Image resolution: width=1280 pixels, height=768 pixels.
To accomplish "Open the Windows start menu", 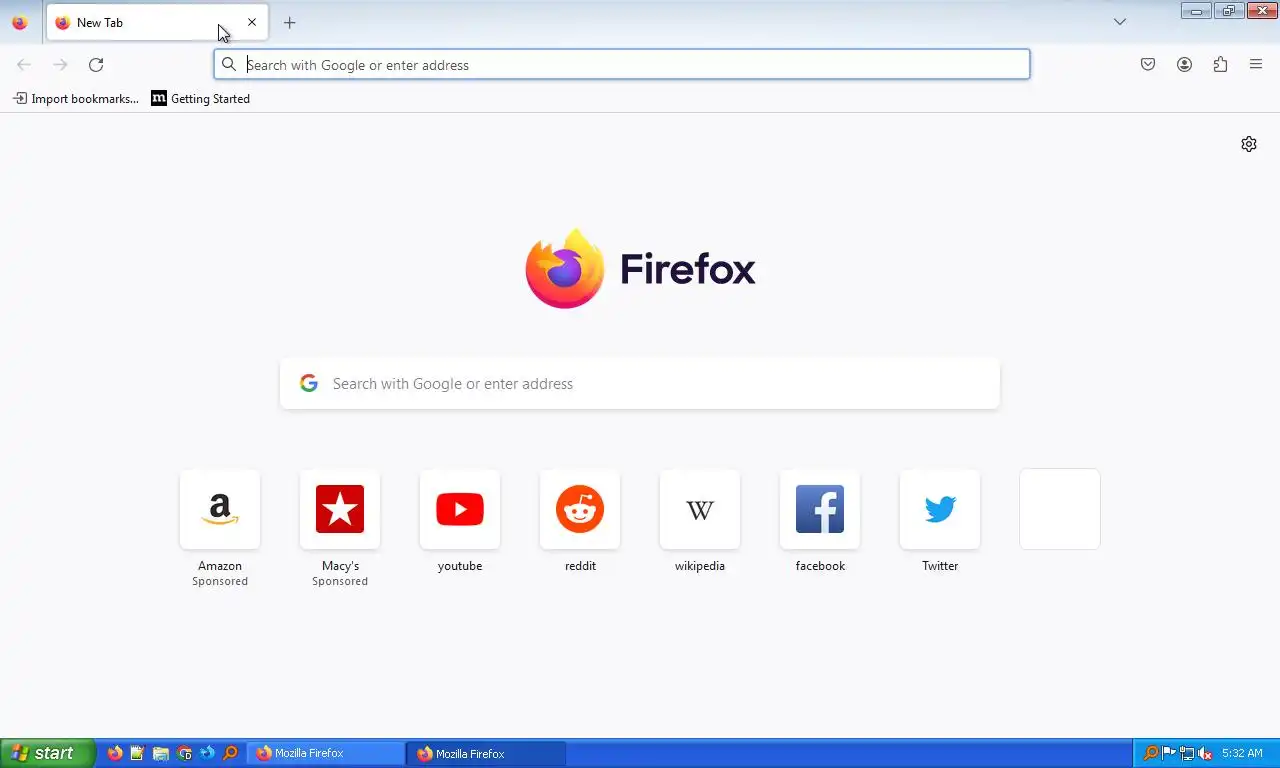I will (48, 753).
